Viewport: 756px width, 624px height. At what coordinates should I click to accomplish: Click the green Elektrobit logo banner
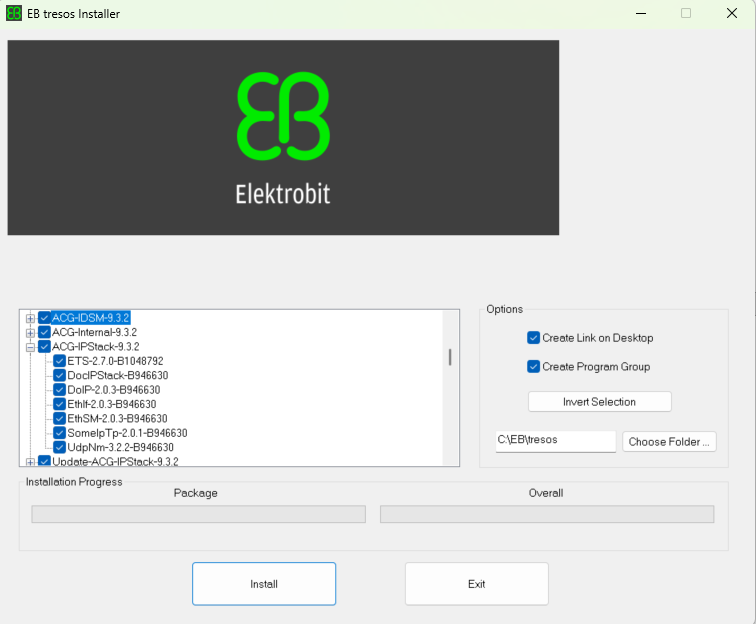pos(283,138)
